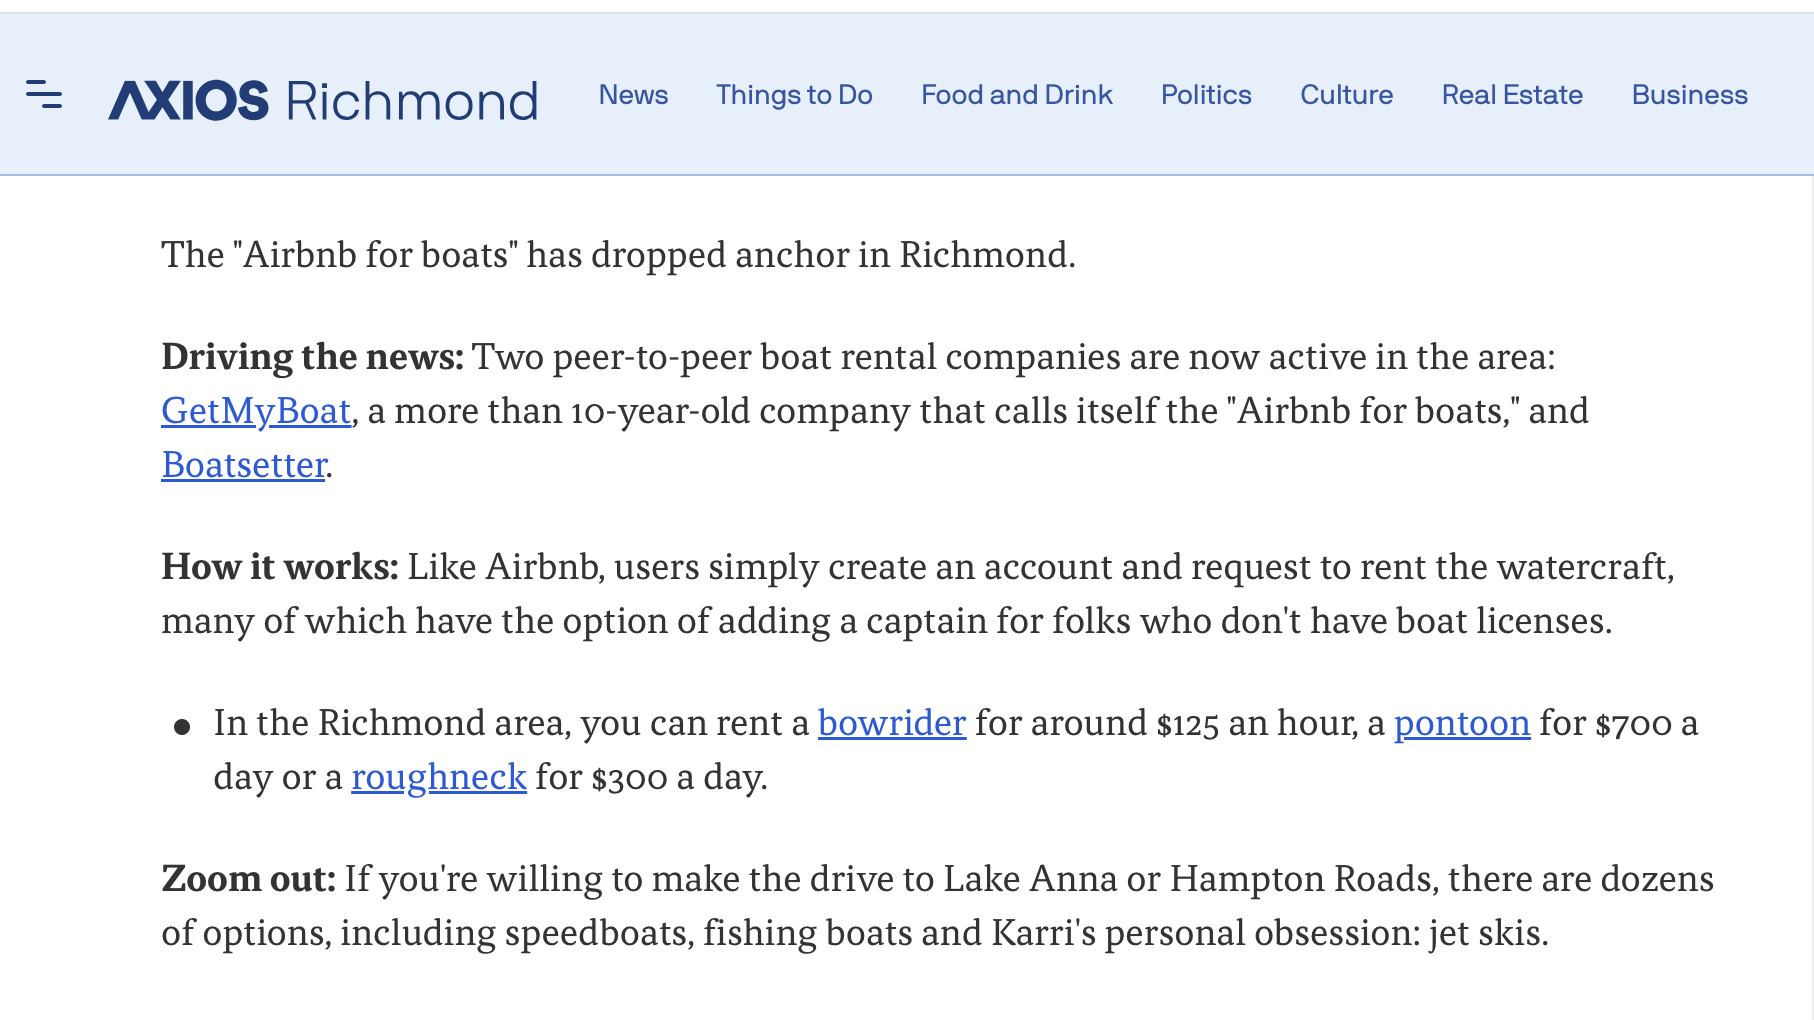Follow the GetMyBoat link
This screenshot has height=1020, width=1814.
(x=256, y=411)
